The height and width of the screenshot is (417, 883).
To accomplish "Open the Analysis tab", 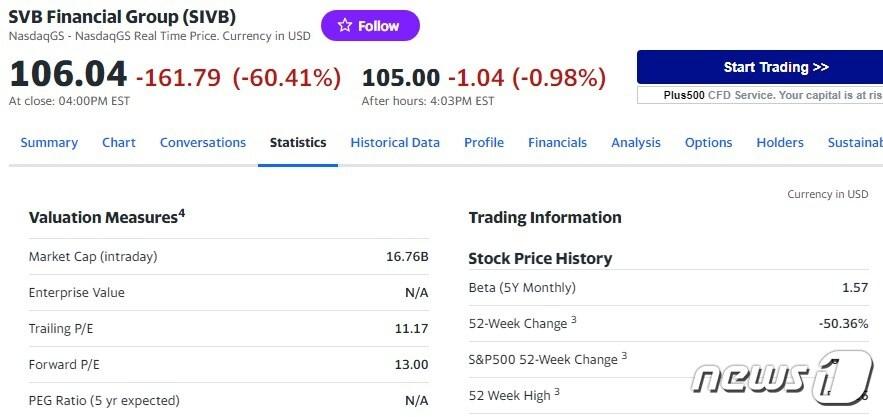I will (x=636, y=143).
